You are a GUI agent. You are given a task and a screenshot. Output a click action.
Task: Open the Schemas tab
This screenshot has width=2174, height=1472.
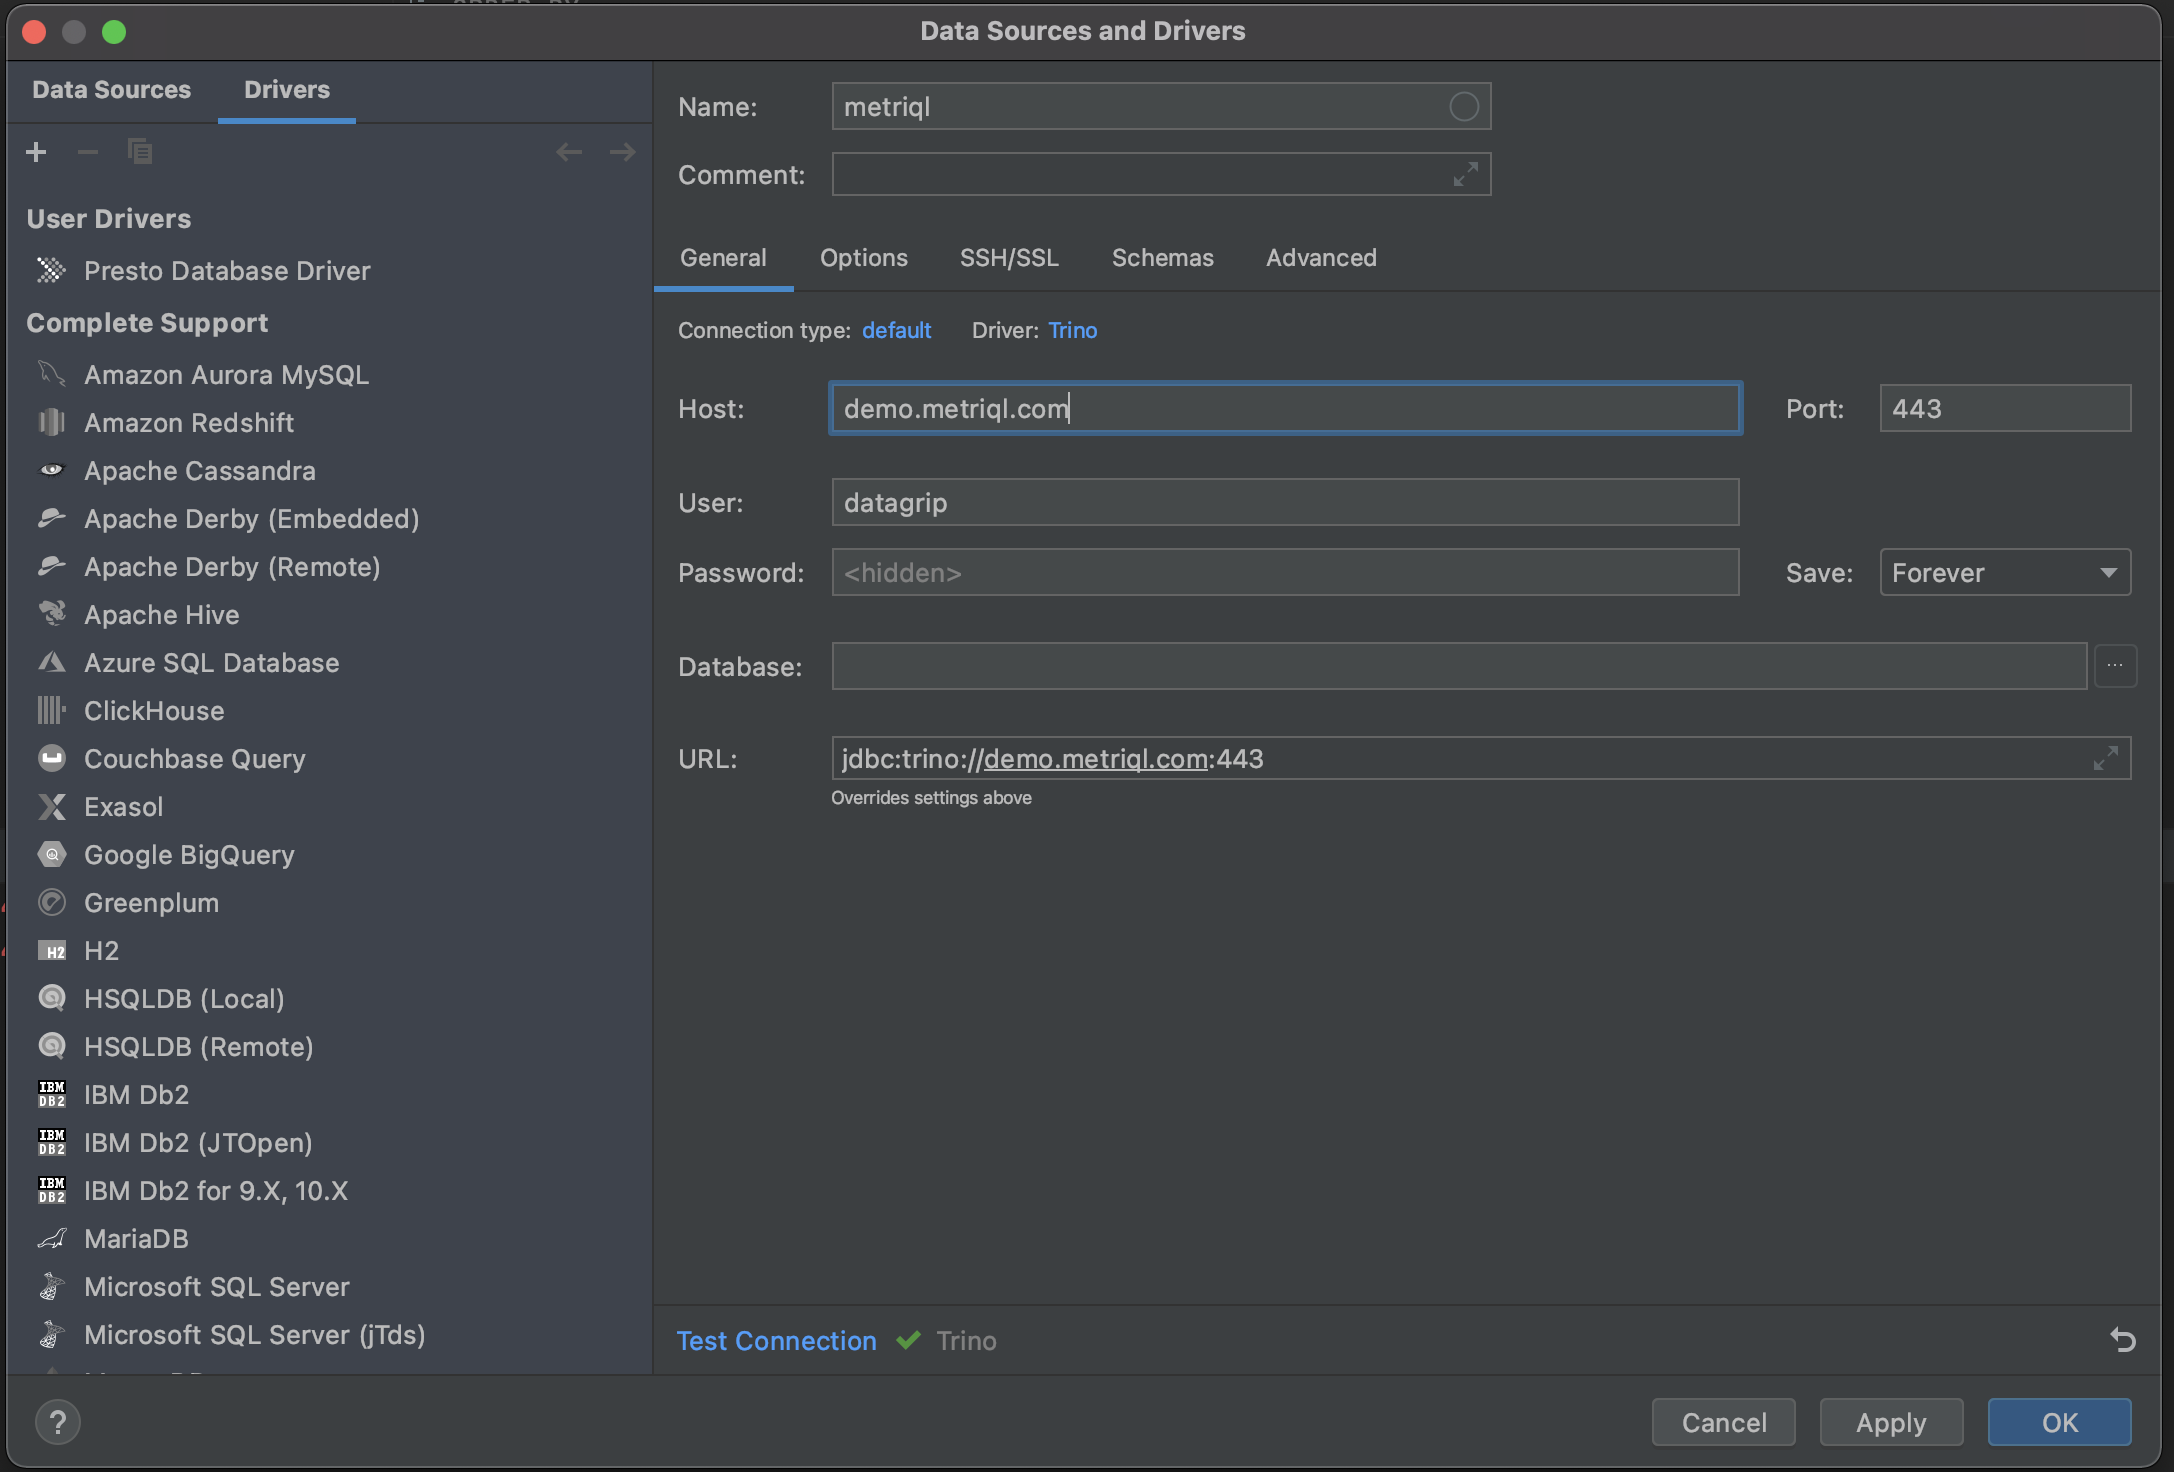click(x=1162, y=258)
